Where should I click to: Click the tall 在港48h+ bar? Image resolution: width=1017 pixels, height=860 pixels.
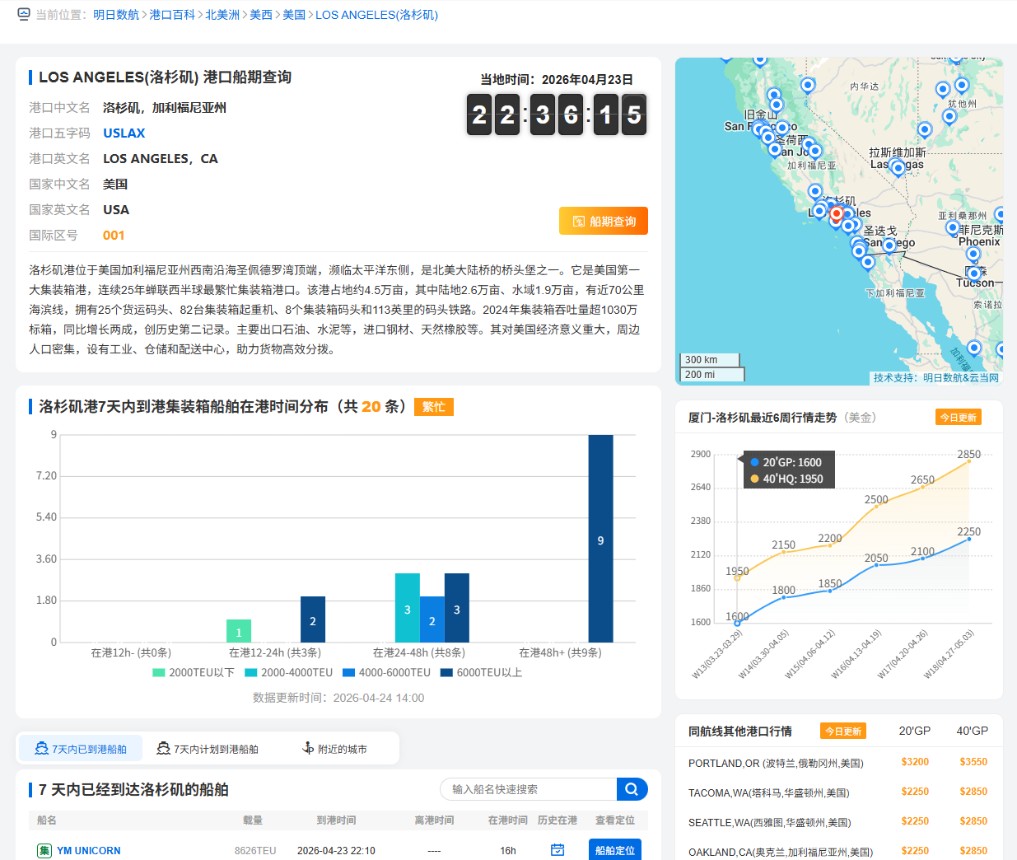click(x=600, y=538)
